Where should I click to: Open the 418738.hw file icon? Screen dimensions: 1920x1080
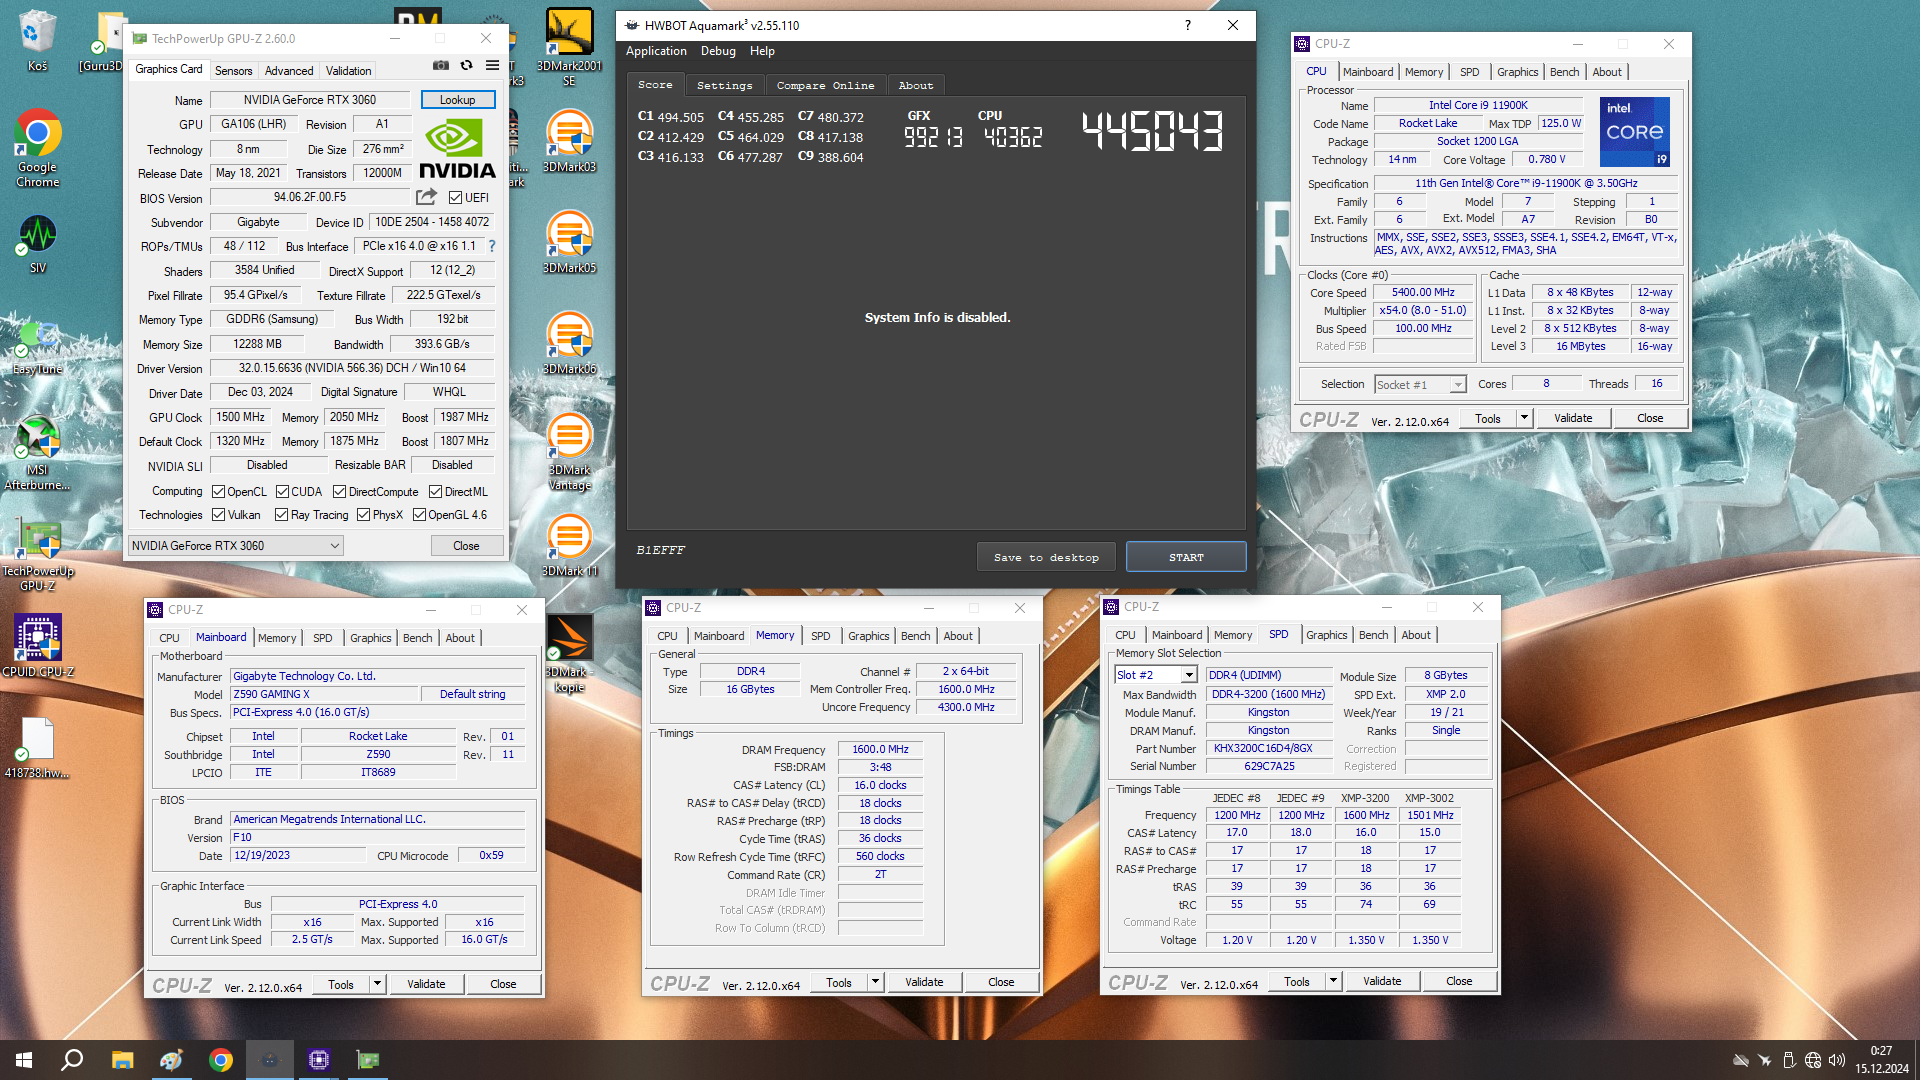38,747
